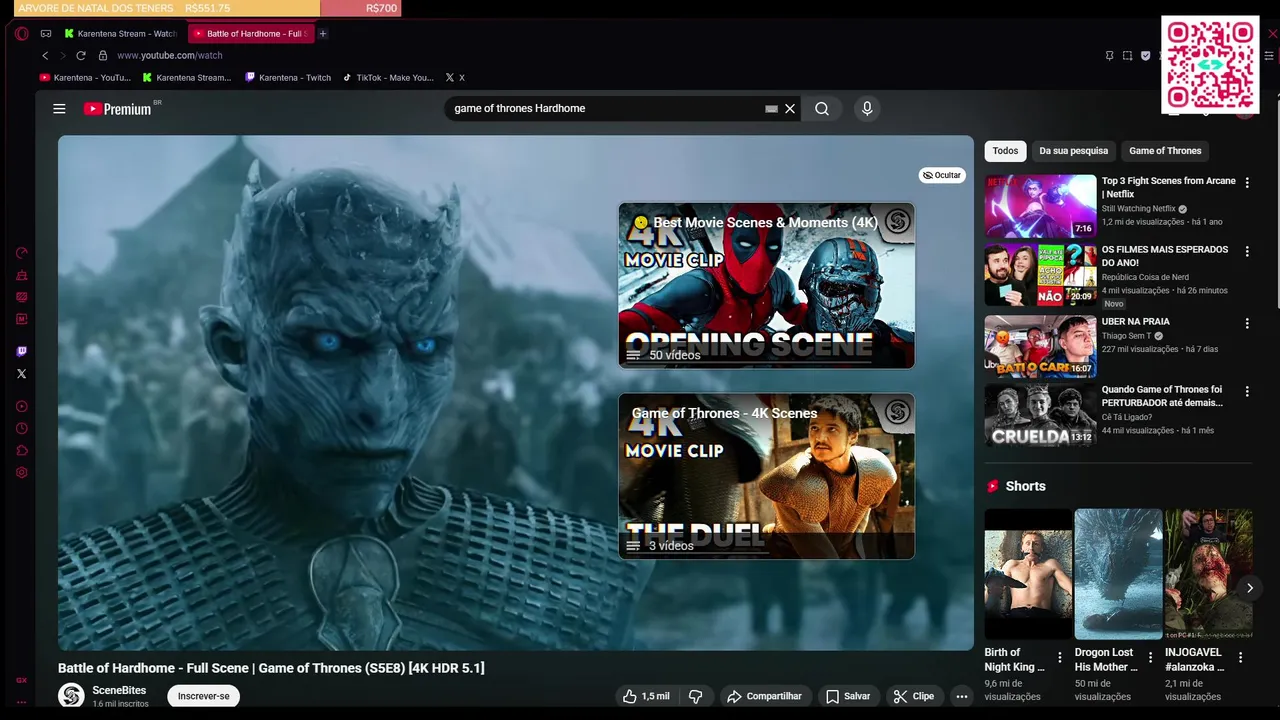The image size is (1280, 720).
Task: Click the Compartilhar share button
Action: [x=764, y=696]
